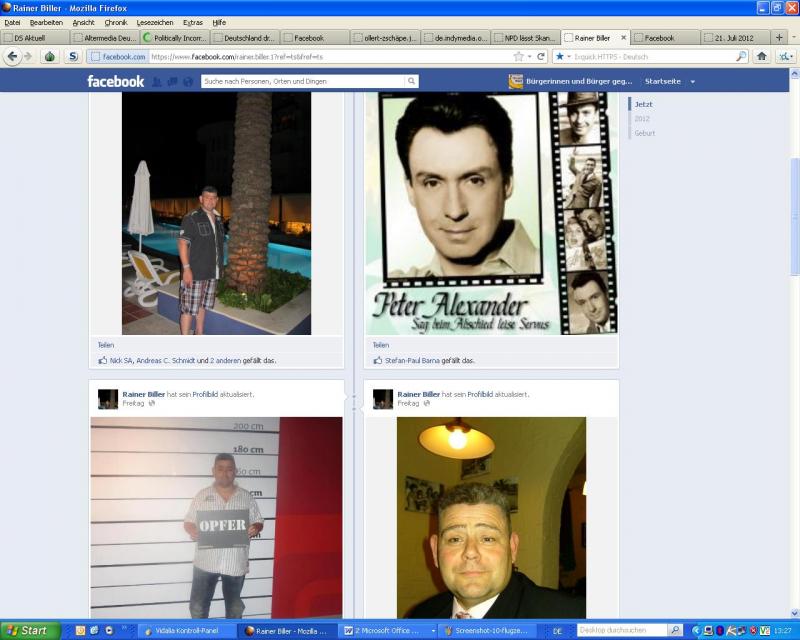Switch to the DS Aktuell tab
The image size is (800, 640).
(35, 38)
